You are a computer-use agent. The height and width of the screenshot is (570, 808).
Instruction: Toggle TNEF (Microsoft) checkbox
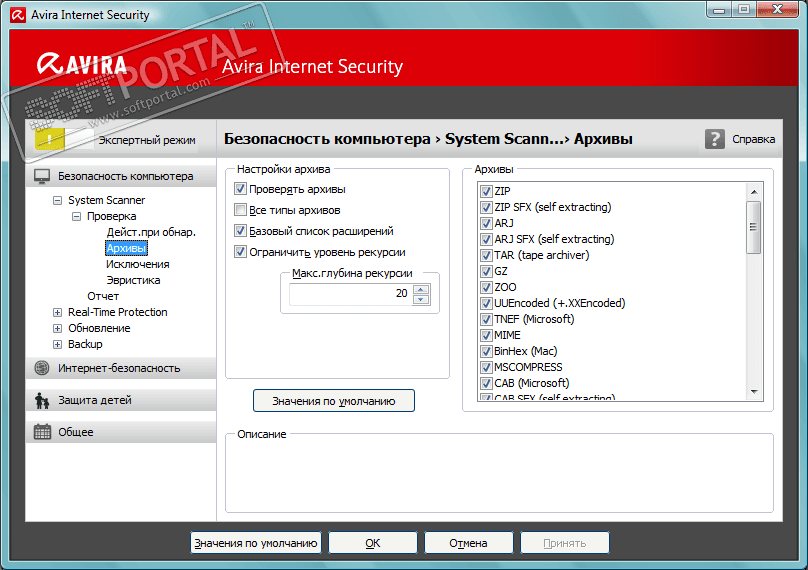tap(486, 320)
